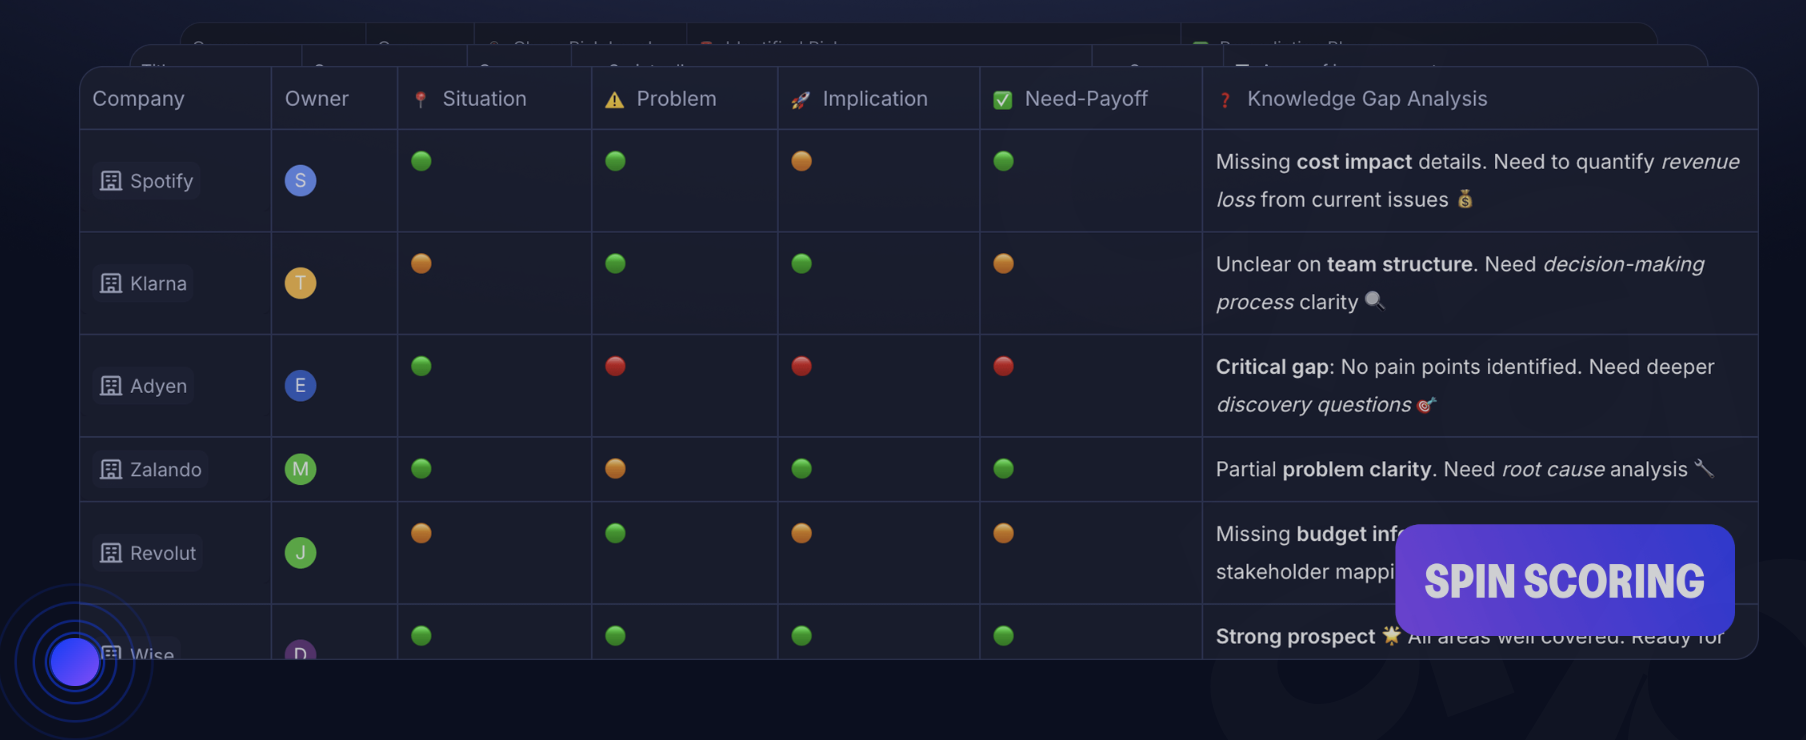Click Adyen's red Need-Payoff status dot
Screen dimensions: 1806x740
tap(1003, 366)
